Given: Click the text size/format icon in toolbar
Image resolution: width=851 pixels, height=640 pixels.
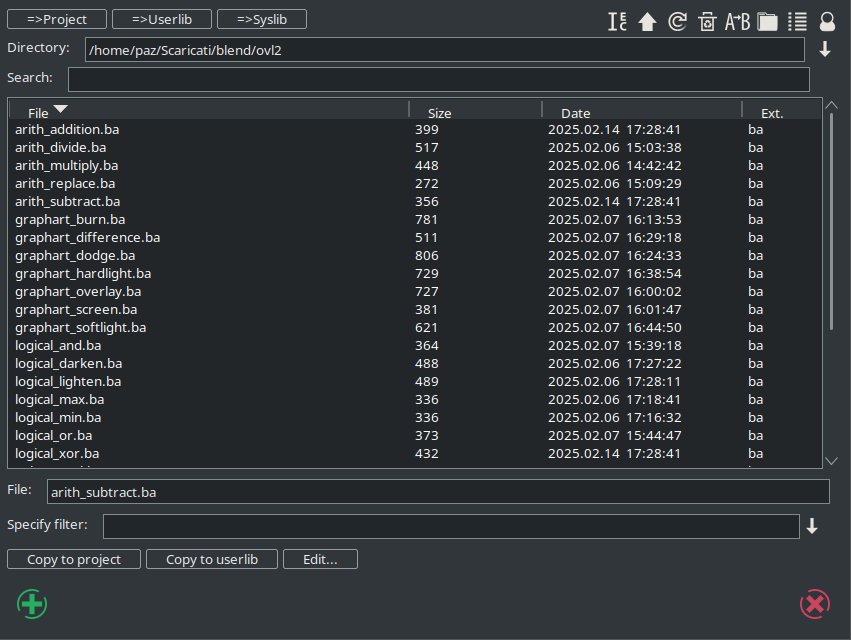Looking at the screenshot, I should tap(617, 21).
